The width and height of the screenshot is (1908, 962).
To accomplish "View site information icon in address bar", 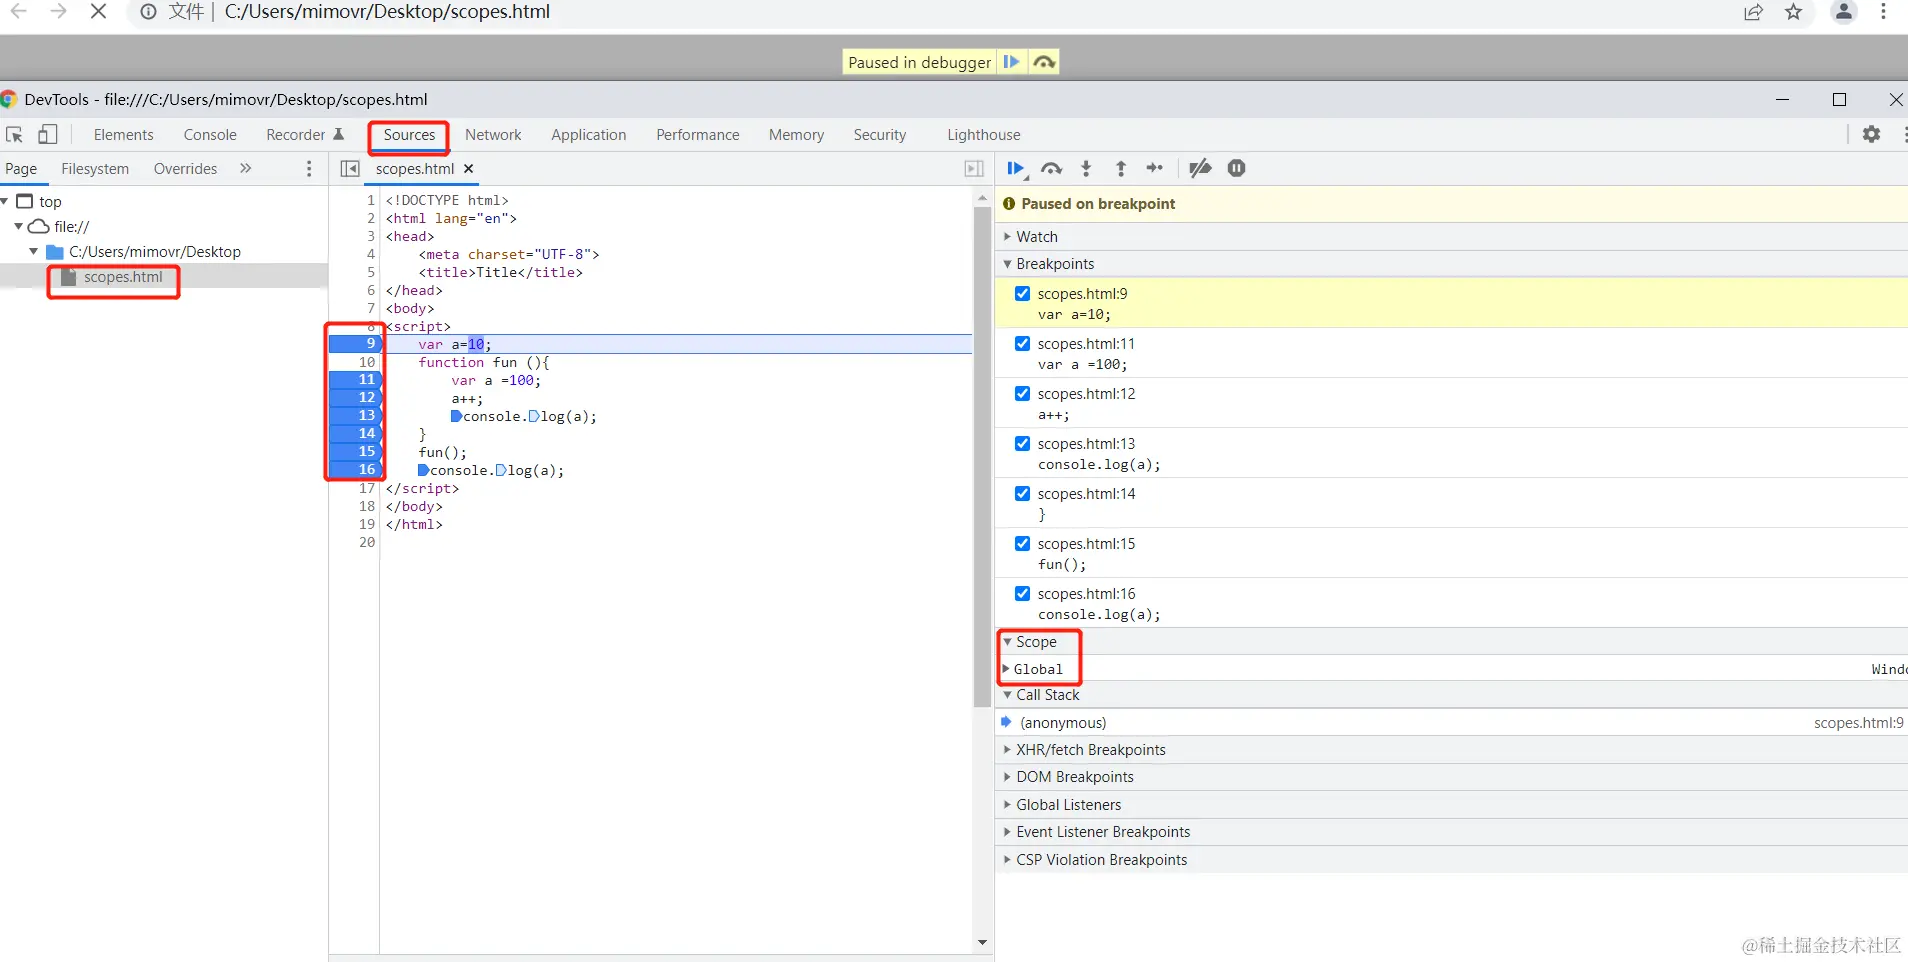I will [x=148, y=12].
